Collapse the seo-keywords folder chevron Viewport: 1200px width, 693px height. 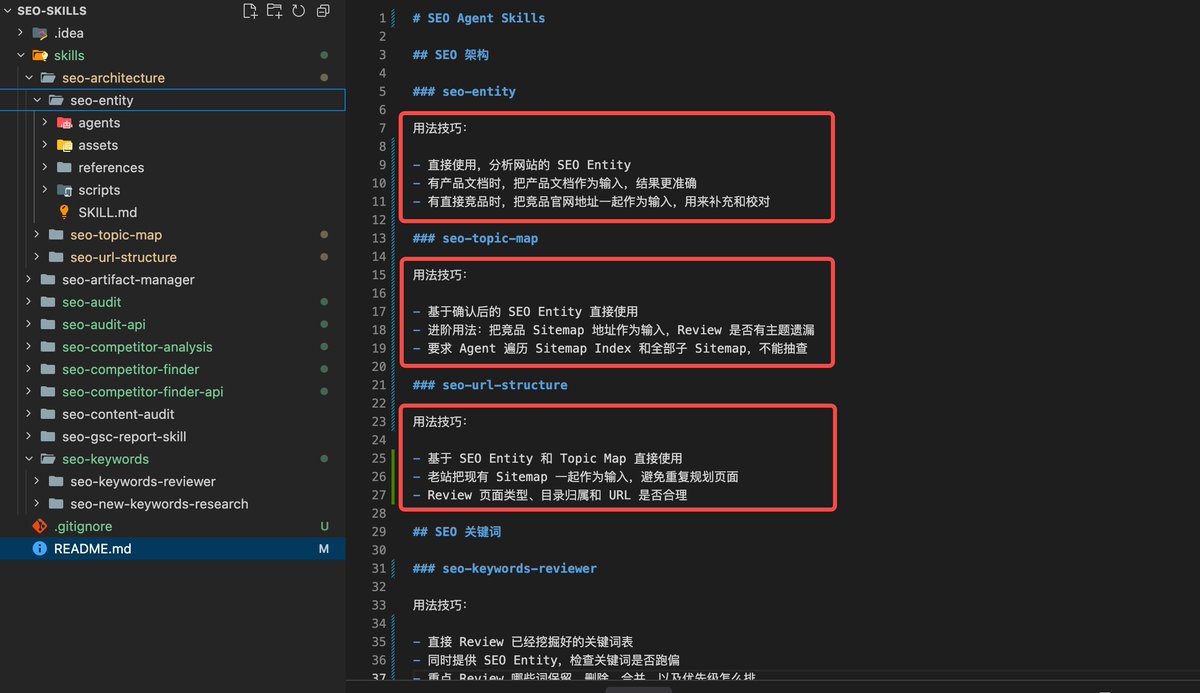[x=28, y=459]
